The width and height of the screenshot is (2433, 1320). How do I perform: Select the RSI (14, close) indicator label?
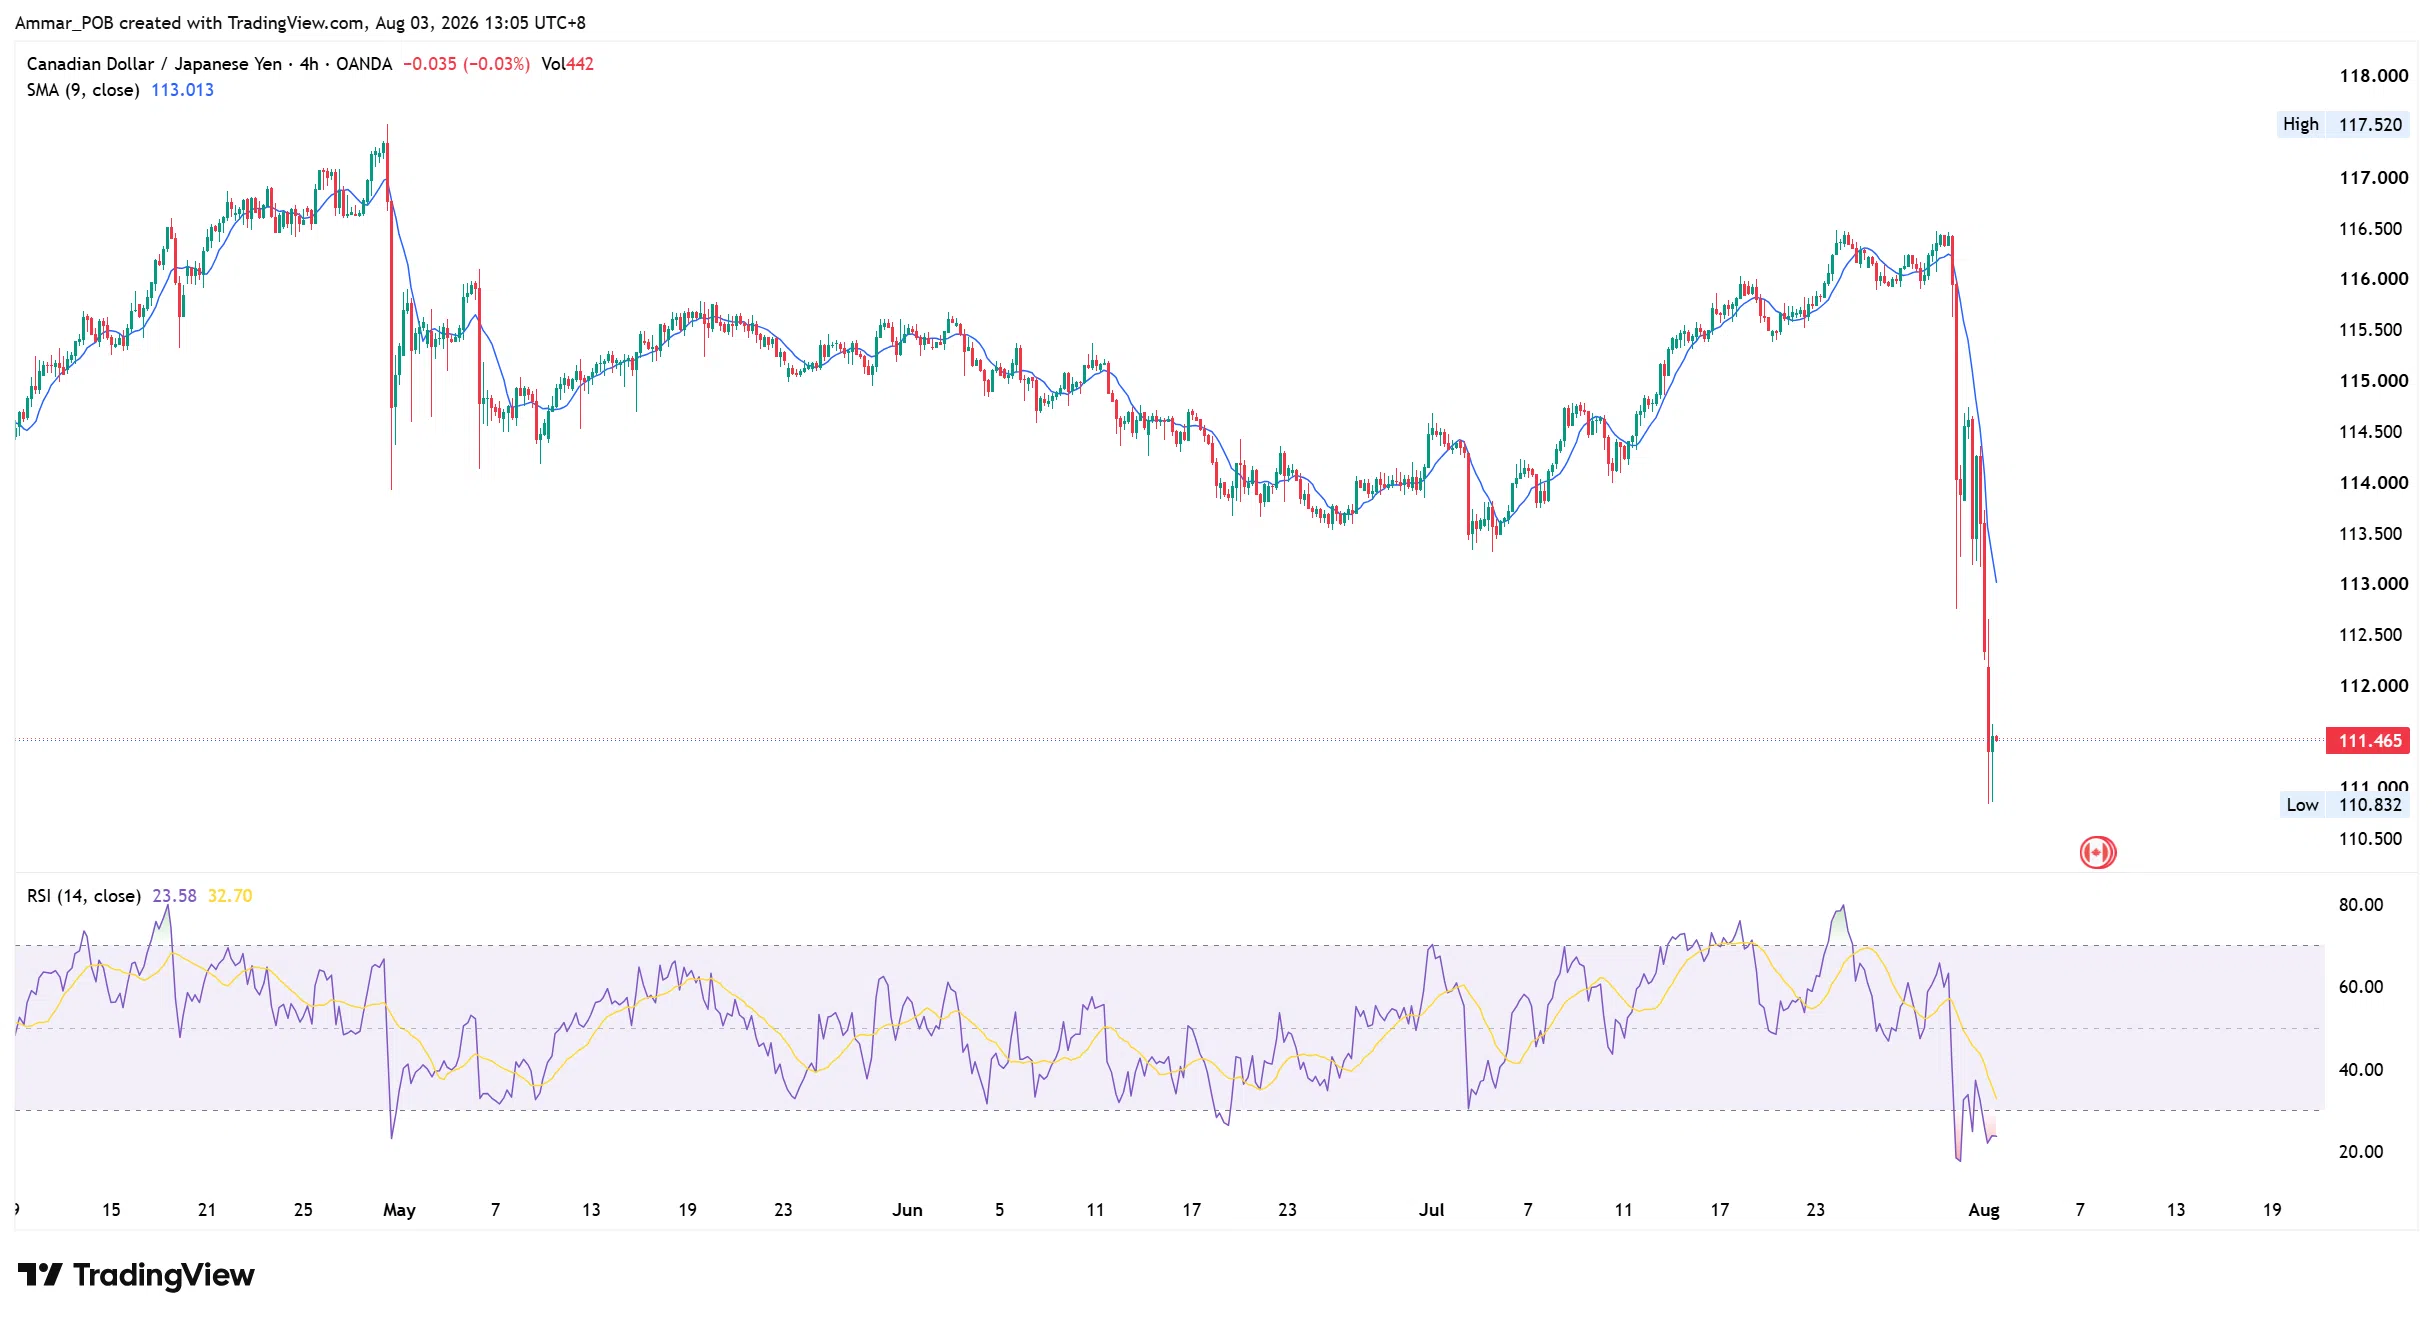(x=84, y=896)
